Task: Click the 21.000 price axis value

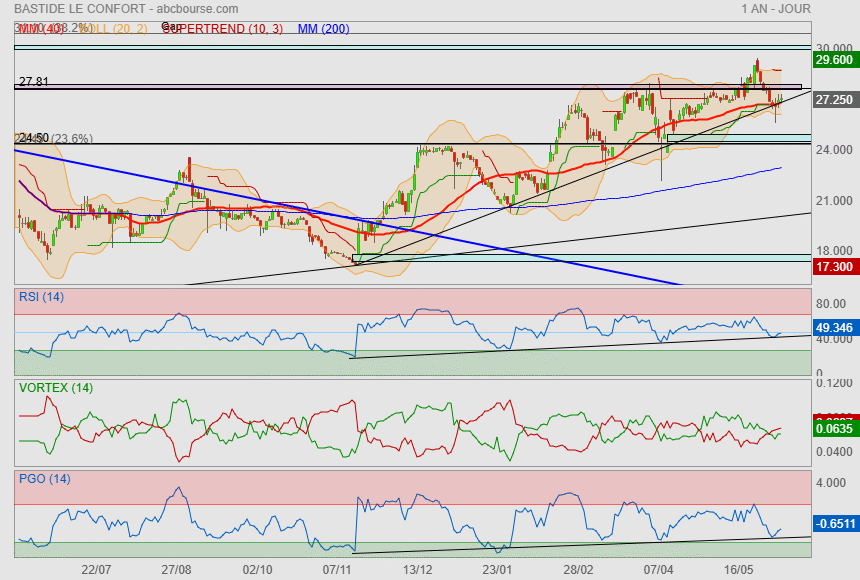Action: coord(834,201)
